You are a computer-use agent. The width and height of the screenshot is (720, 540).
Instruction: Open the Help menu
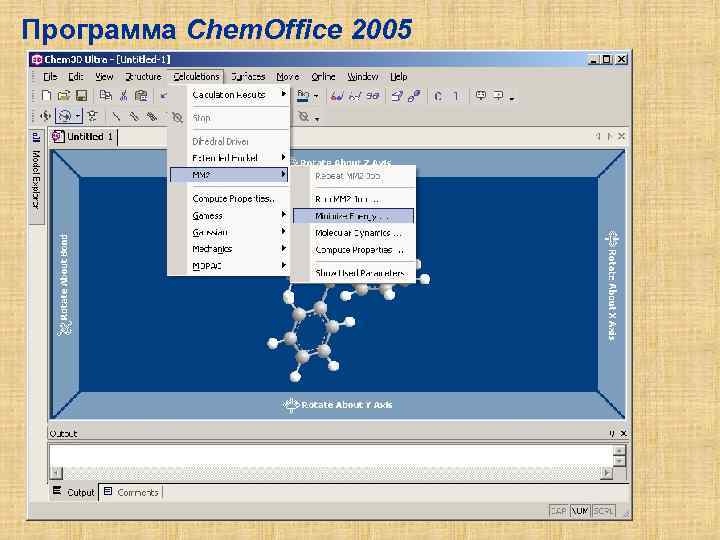(x=399, y=77)
